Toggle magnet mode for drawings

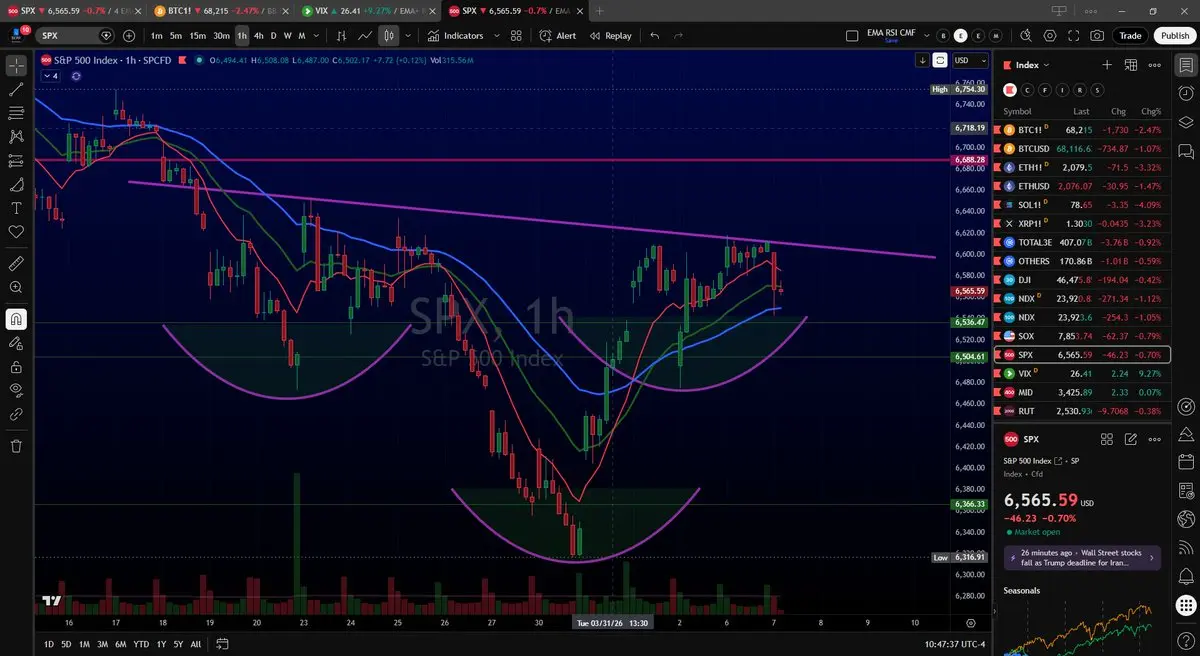16,320
